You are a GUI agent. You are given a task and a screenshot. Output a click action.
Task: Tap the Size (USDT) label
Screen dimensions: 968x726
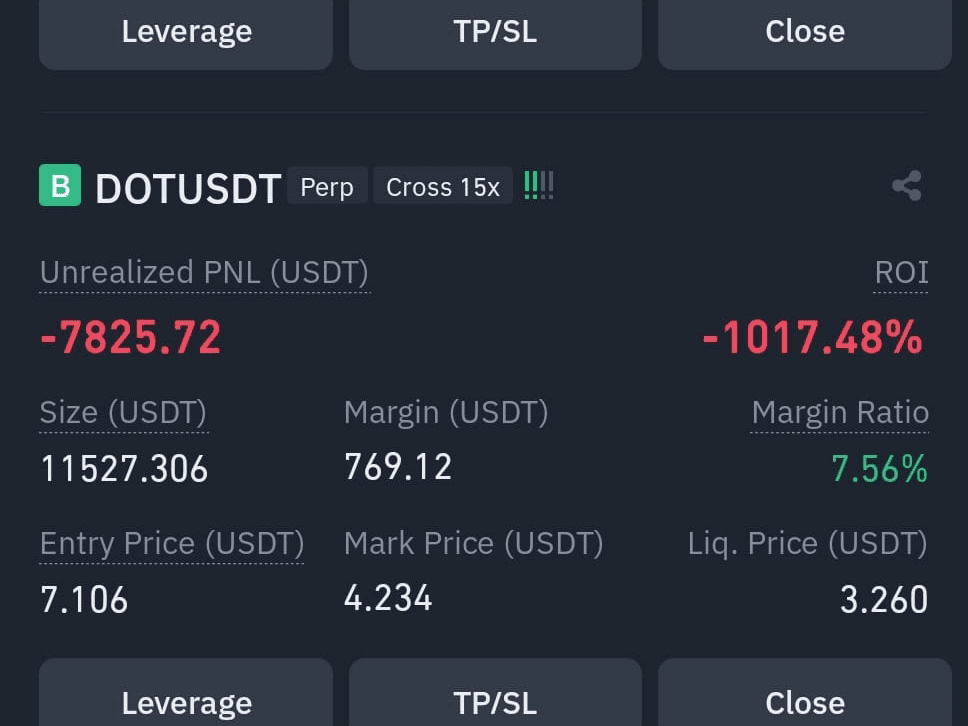pos(123,412)
